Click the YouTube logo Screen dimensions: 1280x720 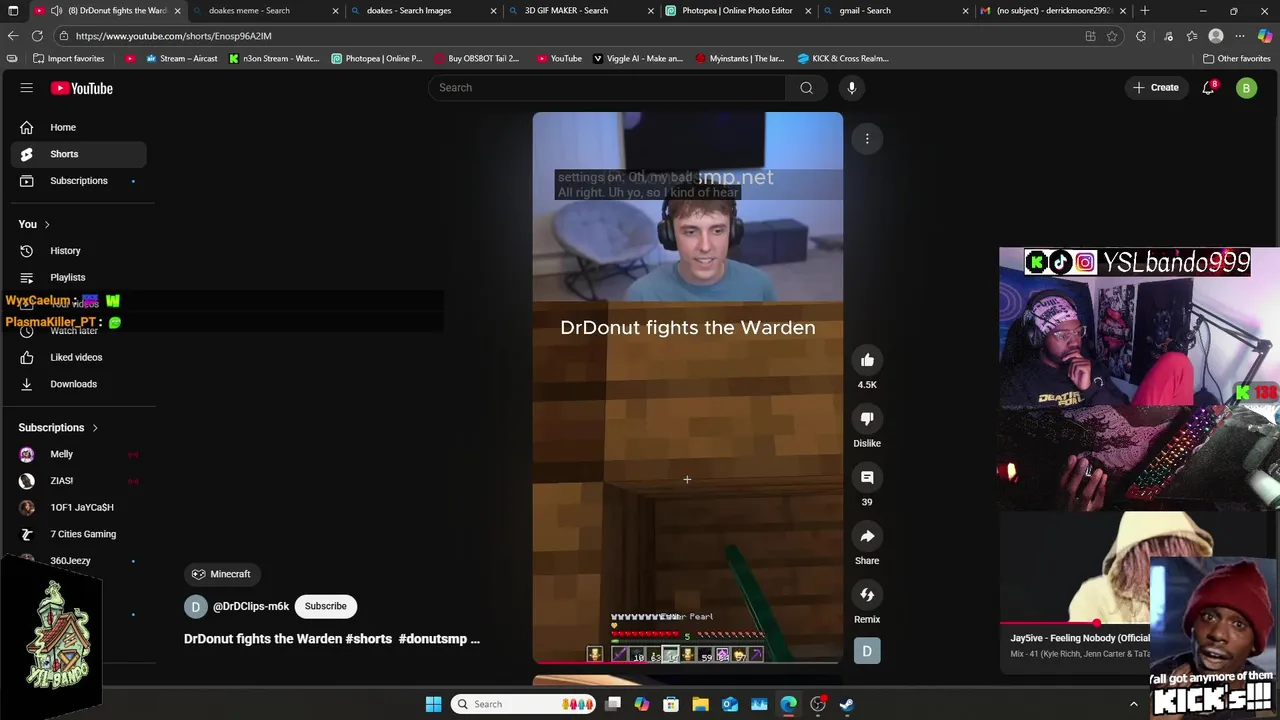click(82, 88)
